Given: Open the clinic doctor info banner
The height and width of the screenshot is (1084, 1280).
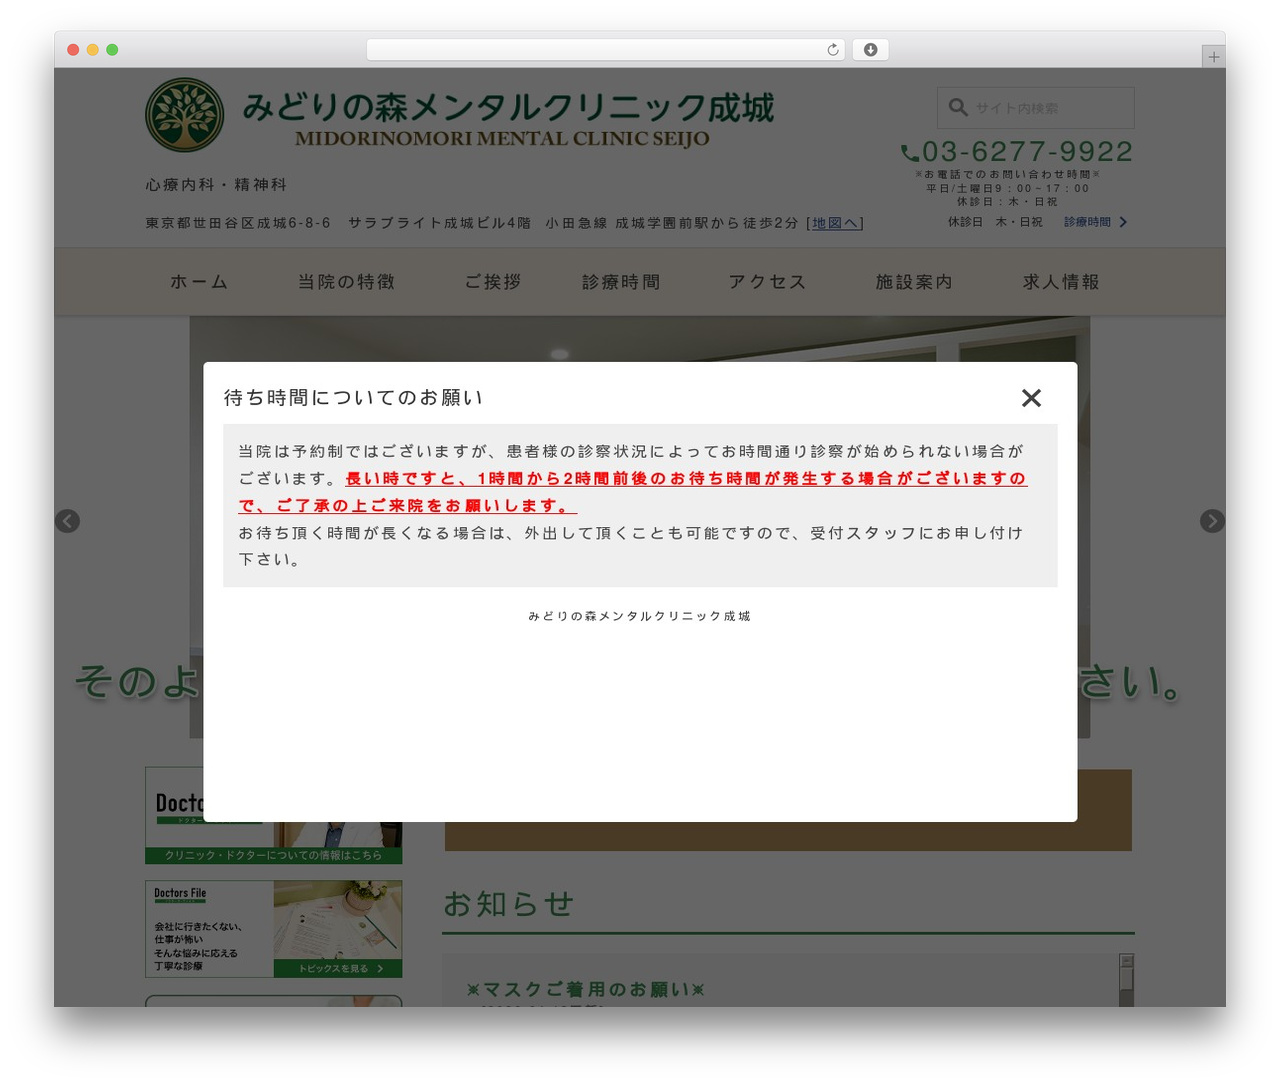Looking at the screenshot, I should tap(273, 815).
